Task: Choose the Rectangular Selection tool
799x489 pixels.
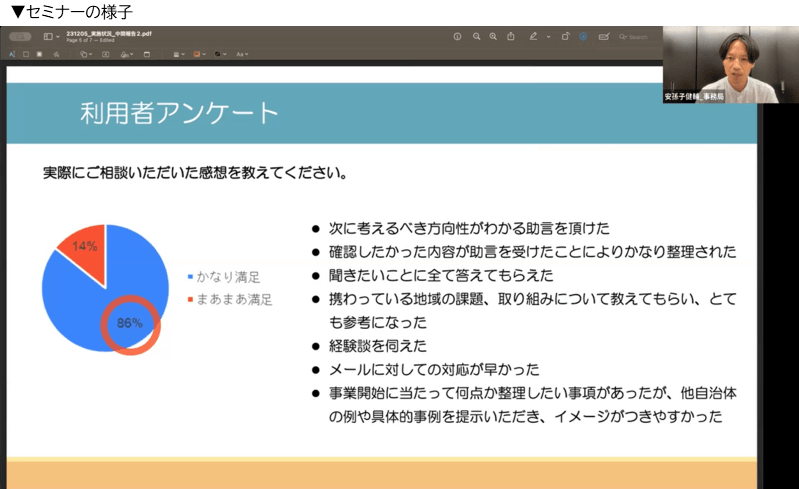Action: tap(25, 54)
